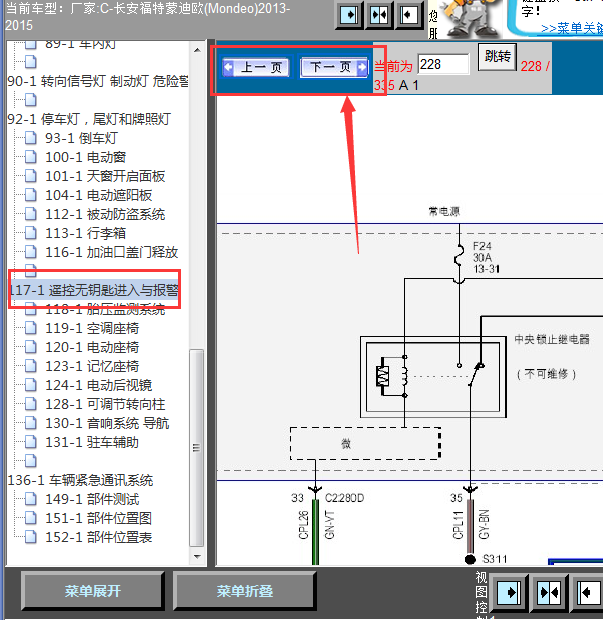This screenshot has height=620, width=603.
Task: Select 104-1 电动遮阳板 entry
Action: point(98,195)
